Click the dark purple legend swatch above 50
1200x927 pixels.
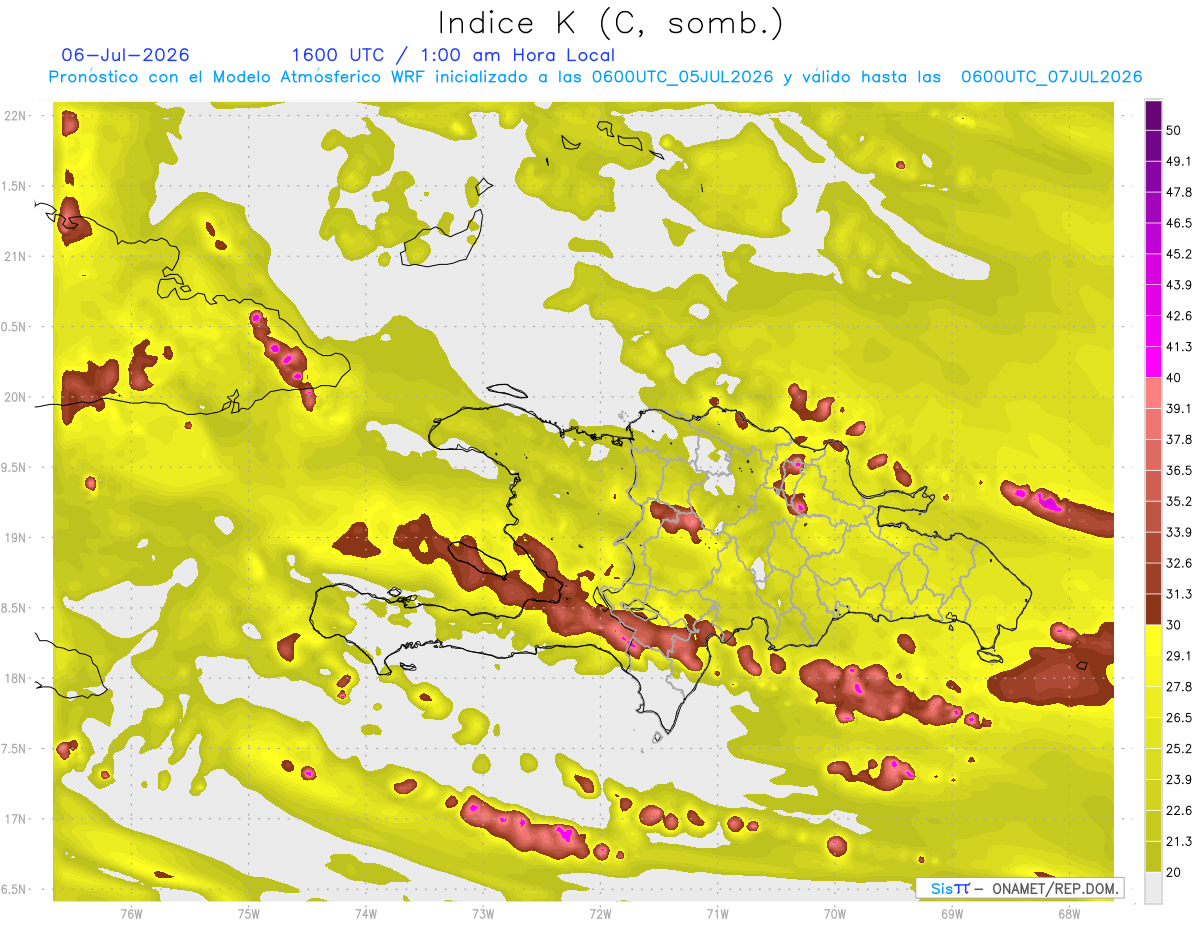tap(1153, 115)
